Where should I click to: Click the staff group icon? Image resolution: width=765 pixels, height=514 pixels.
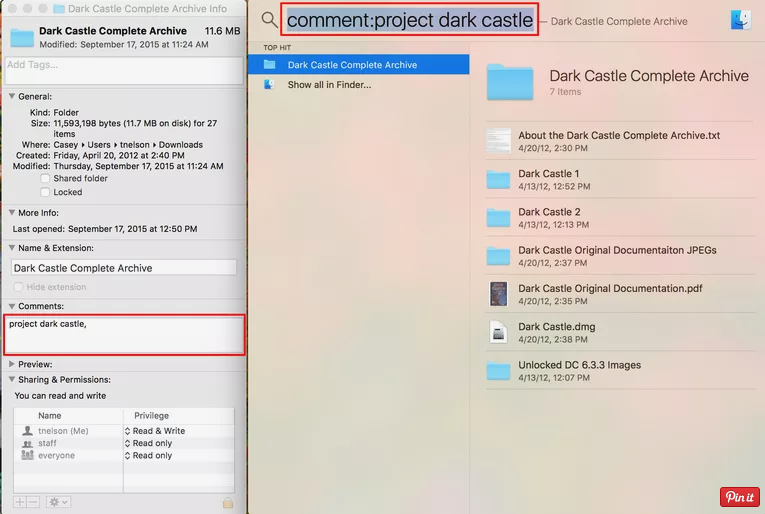tap(27, 443)
